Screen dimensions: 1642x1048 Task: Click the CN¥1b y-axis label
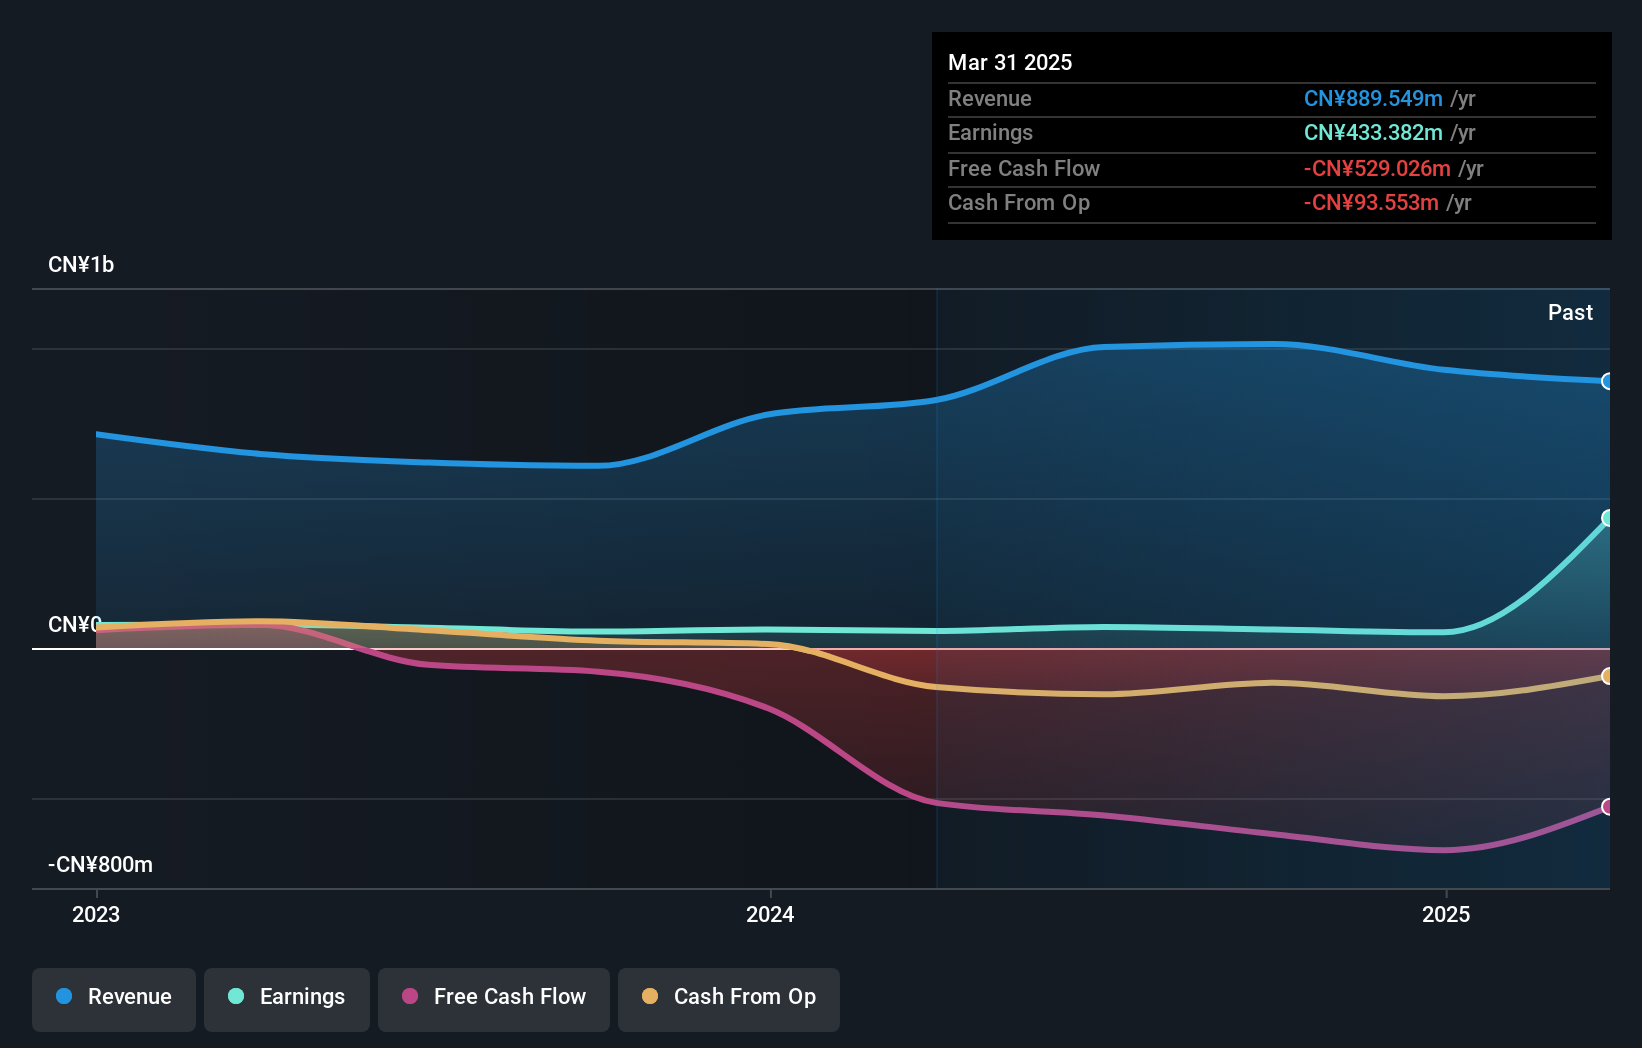[81, 265]
